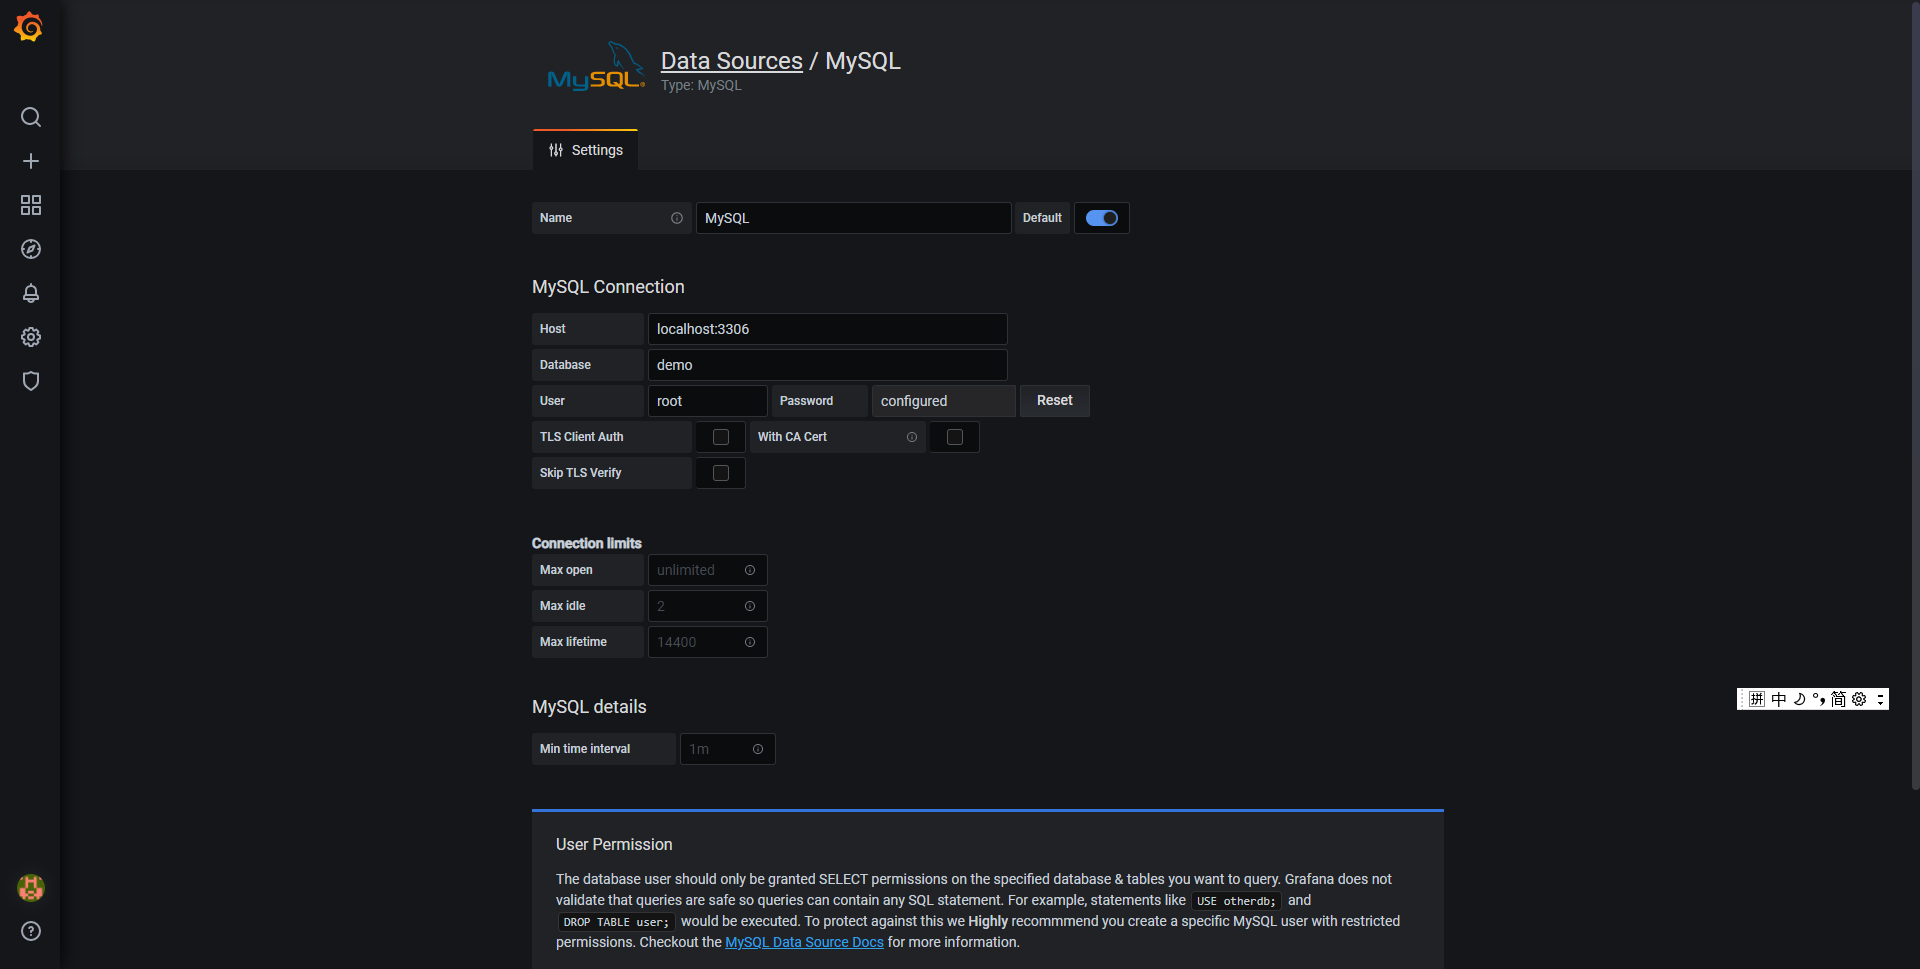
Task: Click the info icon in Min time interval
Action: pos(758,749)
